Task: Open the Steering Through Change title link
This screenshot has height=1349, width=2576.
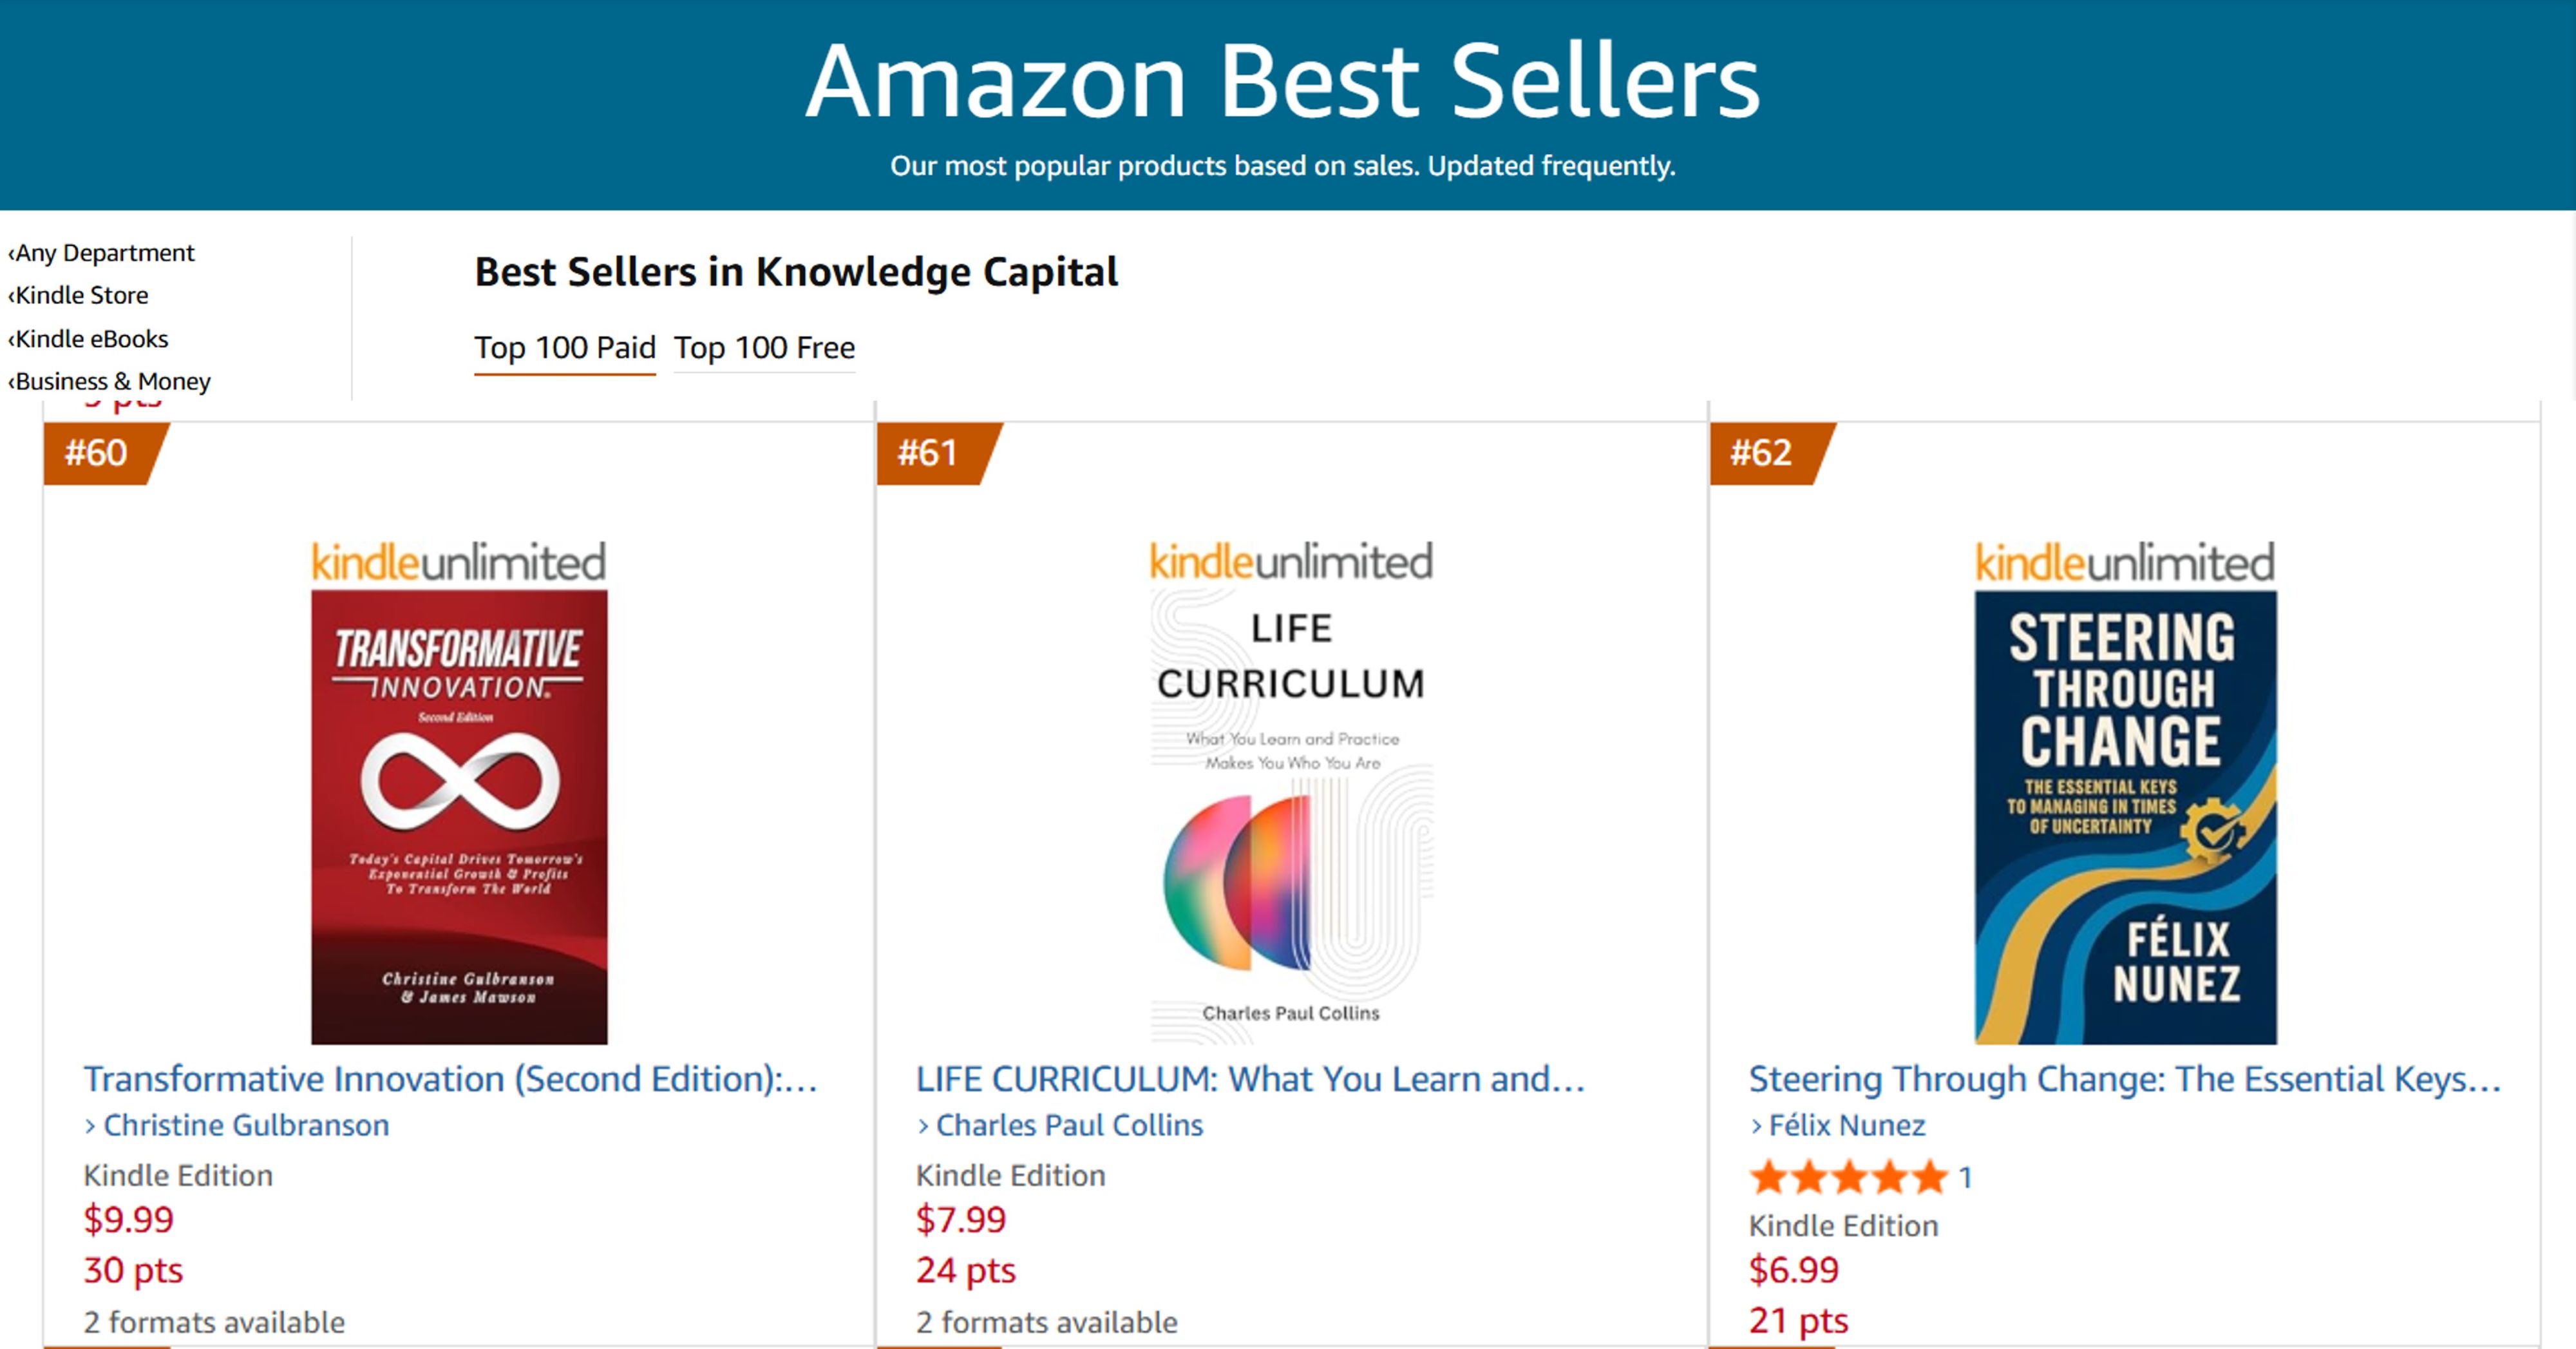Action: tap(2124, 1079)
